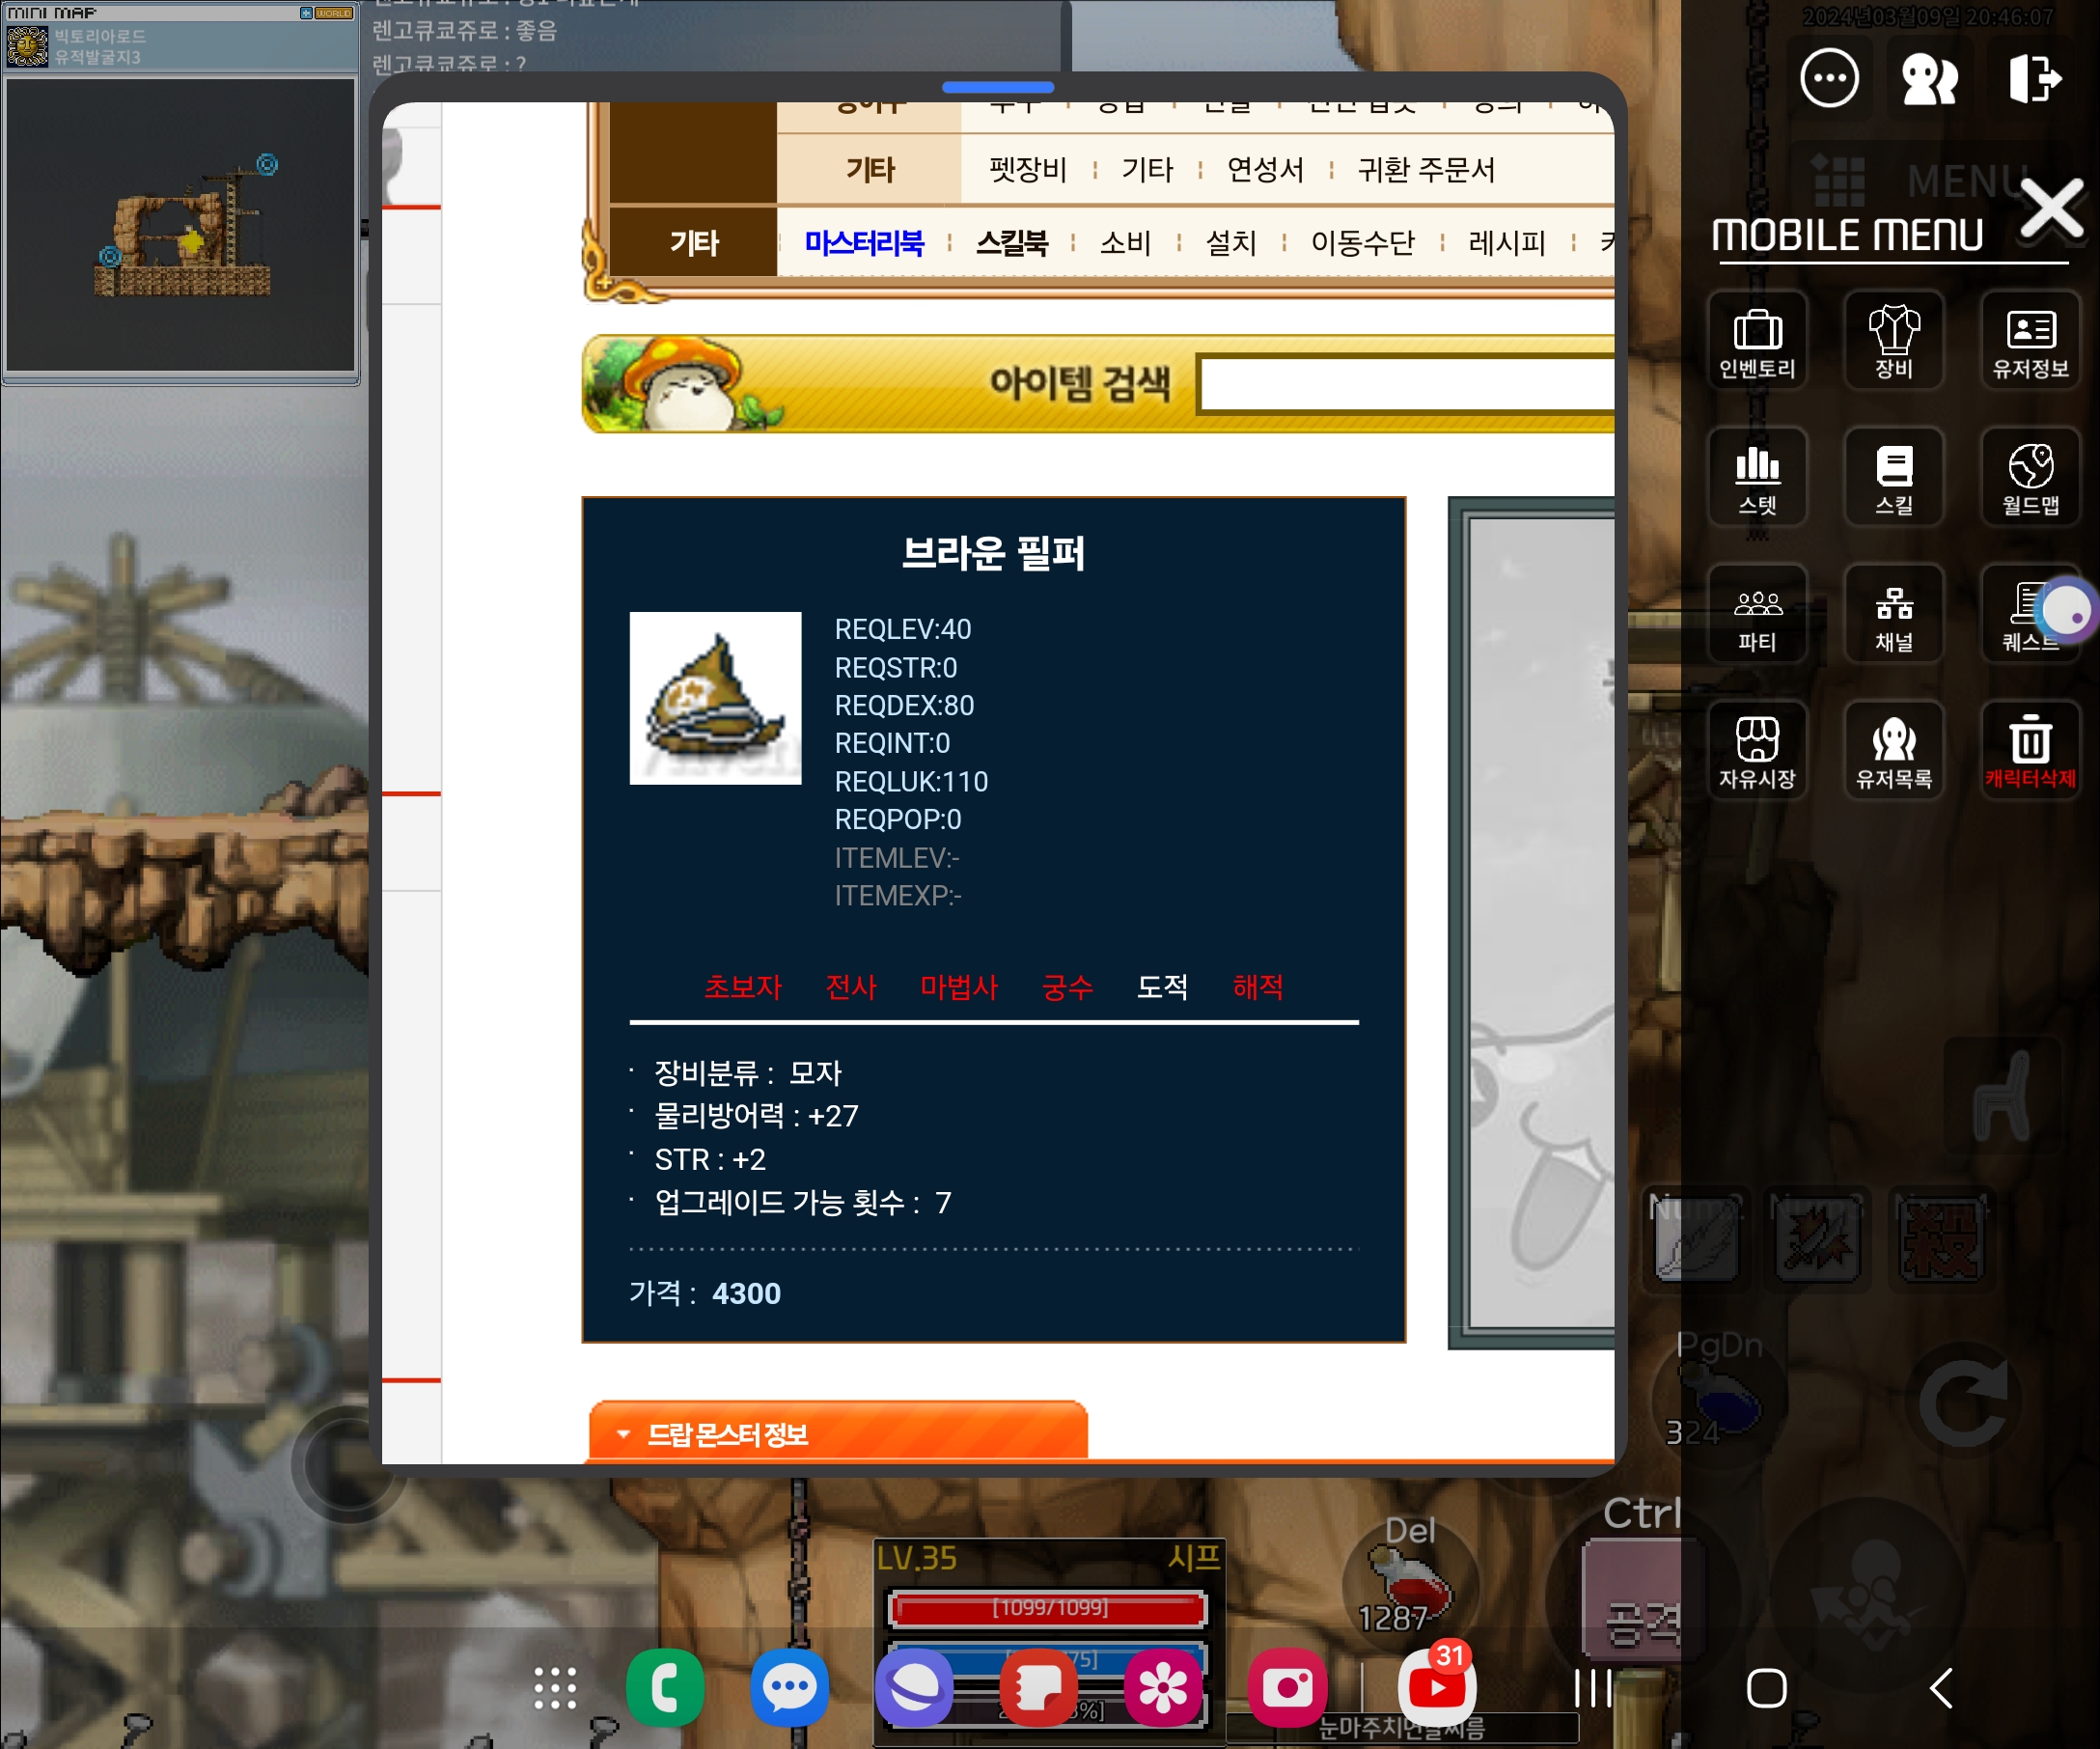Open the Samsung Internet browser app
The image size is (2100, 1749).
pos(914,1688)
